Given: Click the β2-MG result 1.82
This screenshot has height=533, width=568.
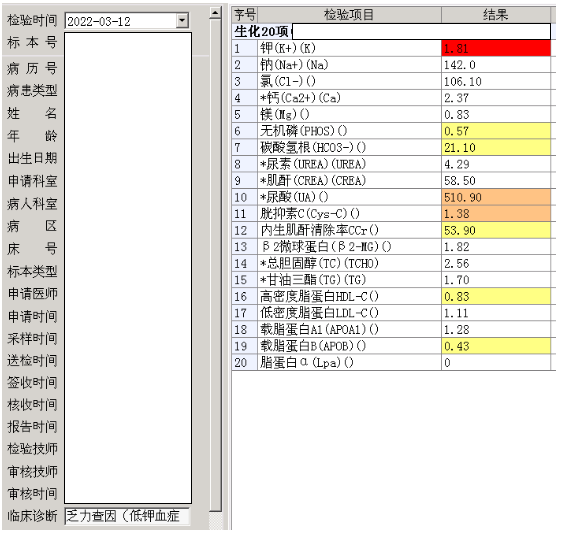Looking at the screenshot, I should click(496, 247).
